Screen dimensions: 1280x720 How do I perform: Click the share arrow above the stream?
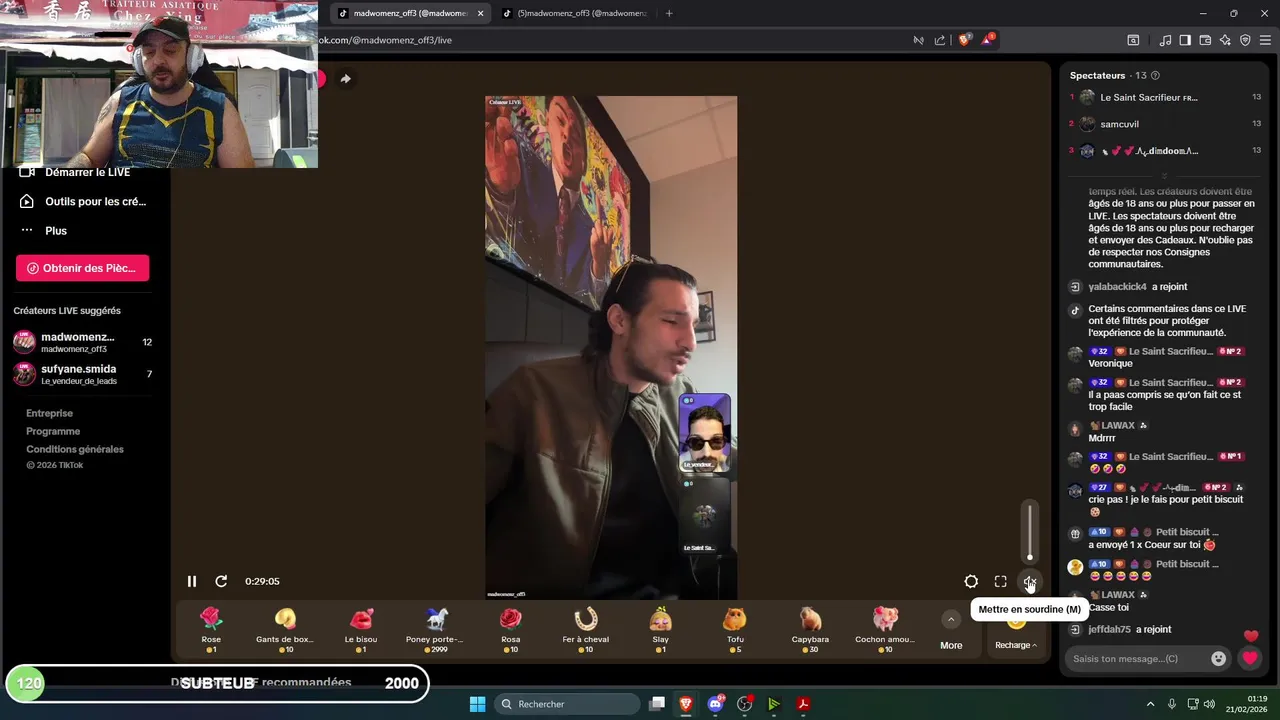point(345,79)
